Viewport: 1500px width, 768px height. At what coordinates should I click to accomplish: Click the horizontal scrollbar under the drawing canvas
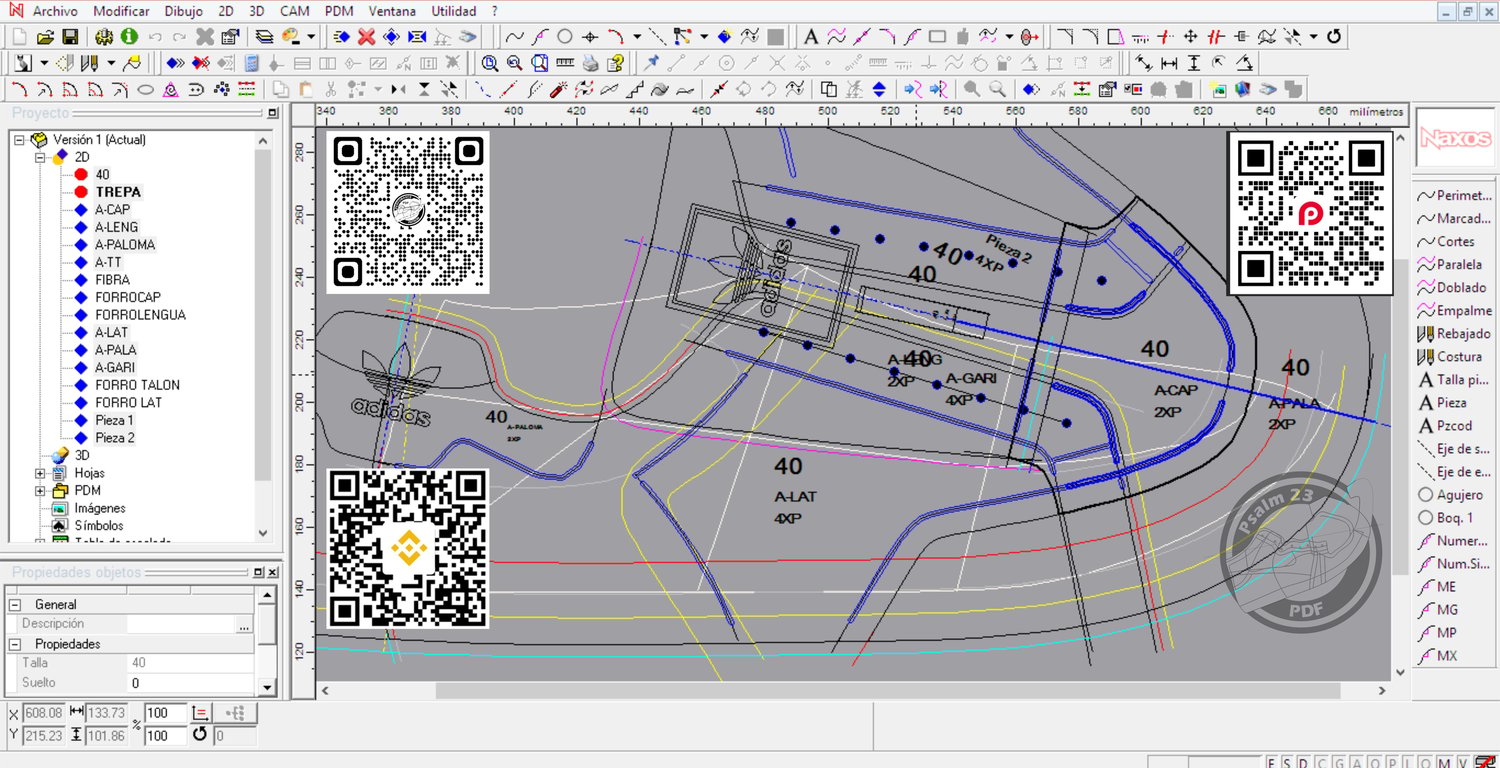[887, 690]
